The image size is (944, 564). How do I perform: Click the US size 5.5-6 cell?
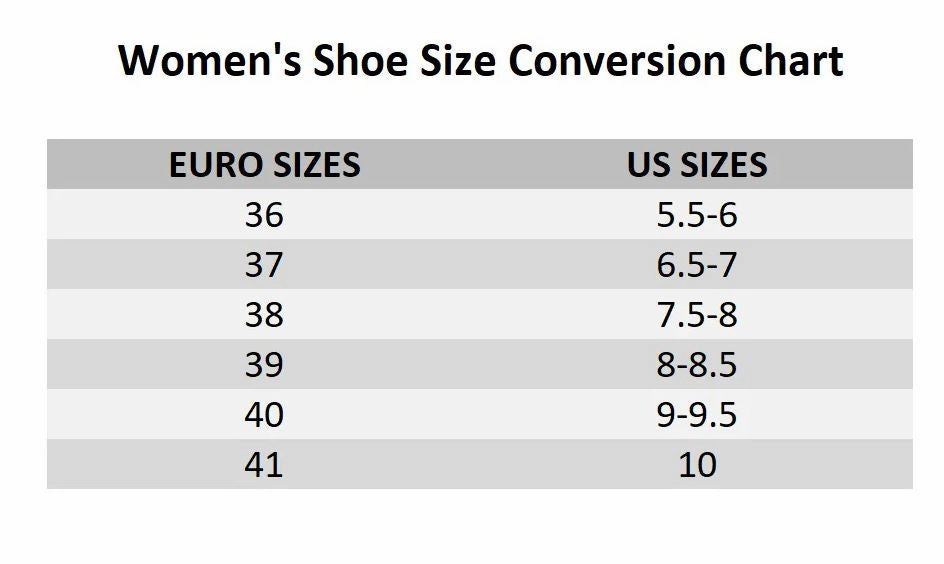point(697,215)
